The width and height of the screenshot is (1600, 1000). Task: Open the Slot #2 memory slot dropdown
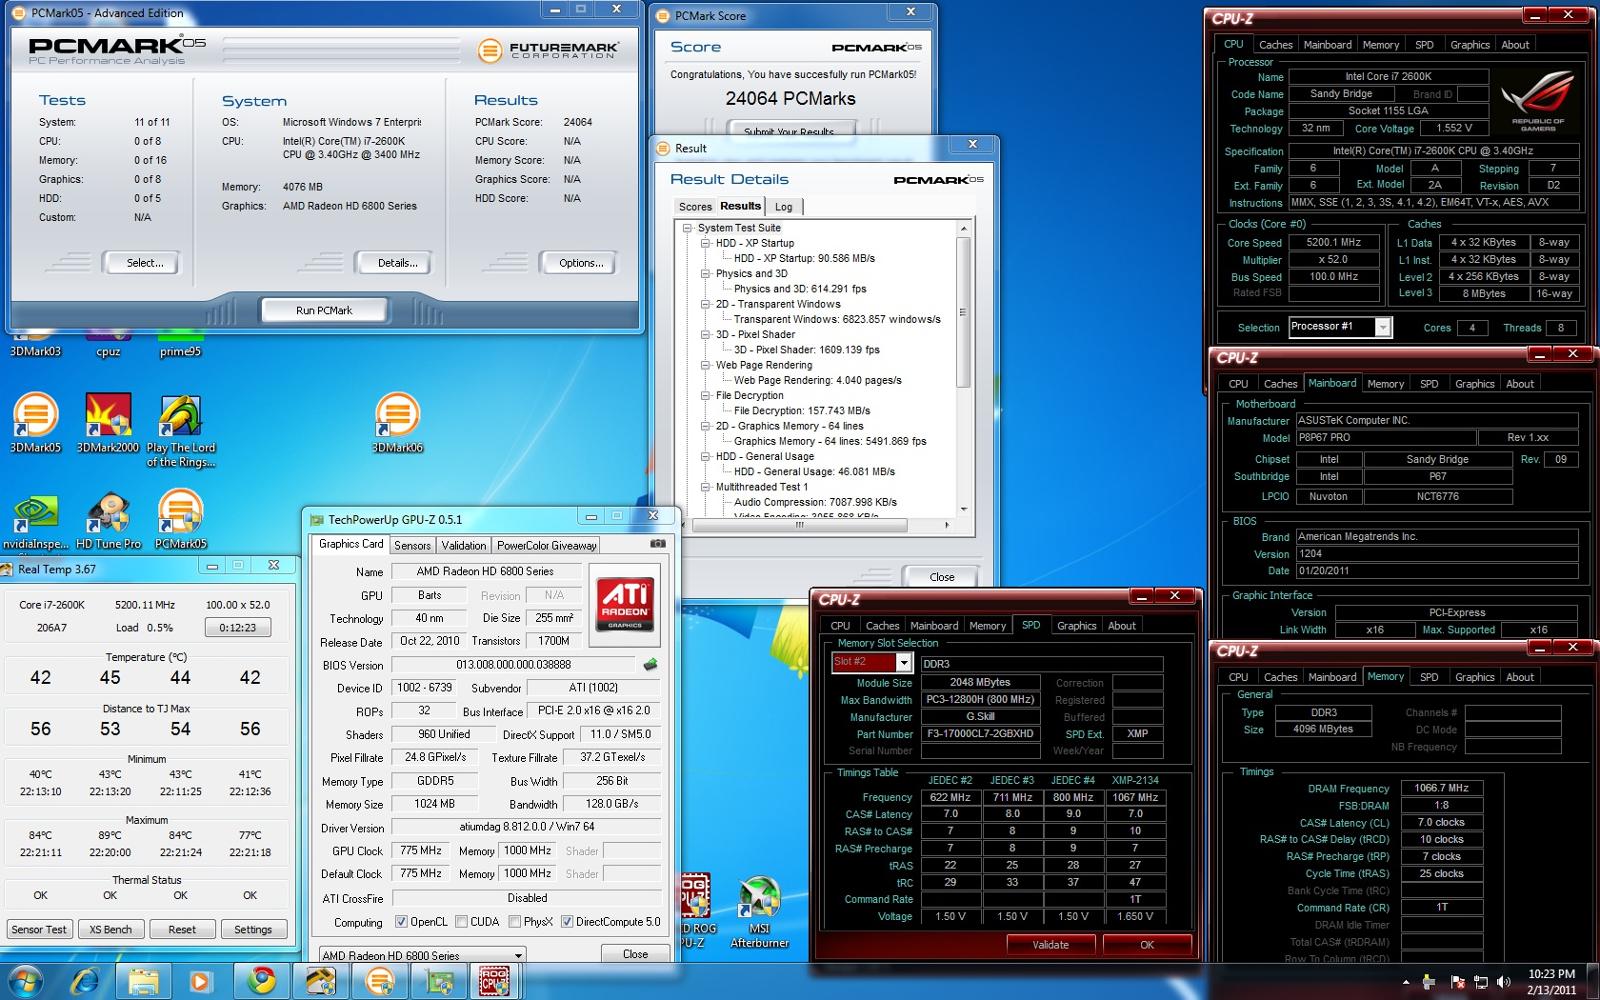[904, 662]
